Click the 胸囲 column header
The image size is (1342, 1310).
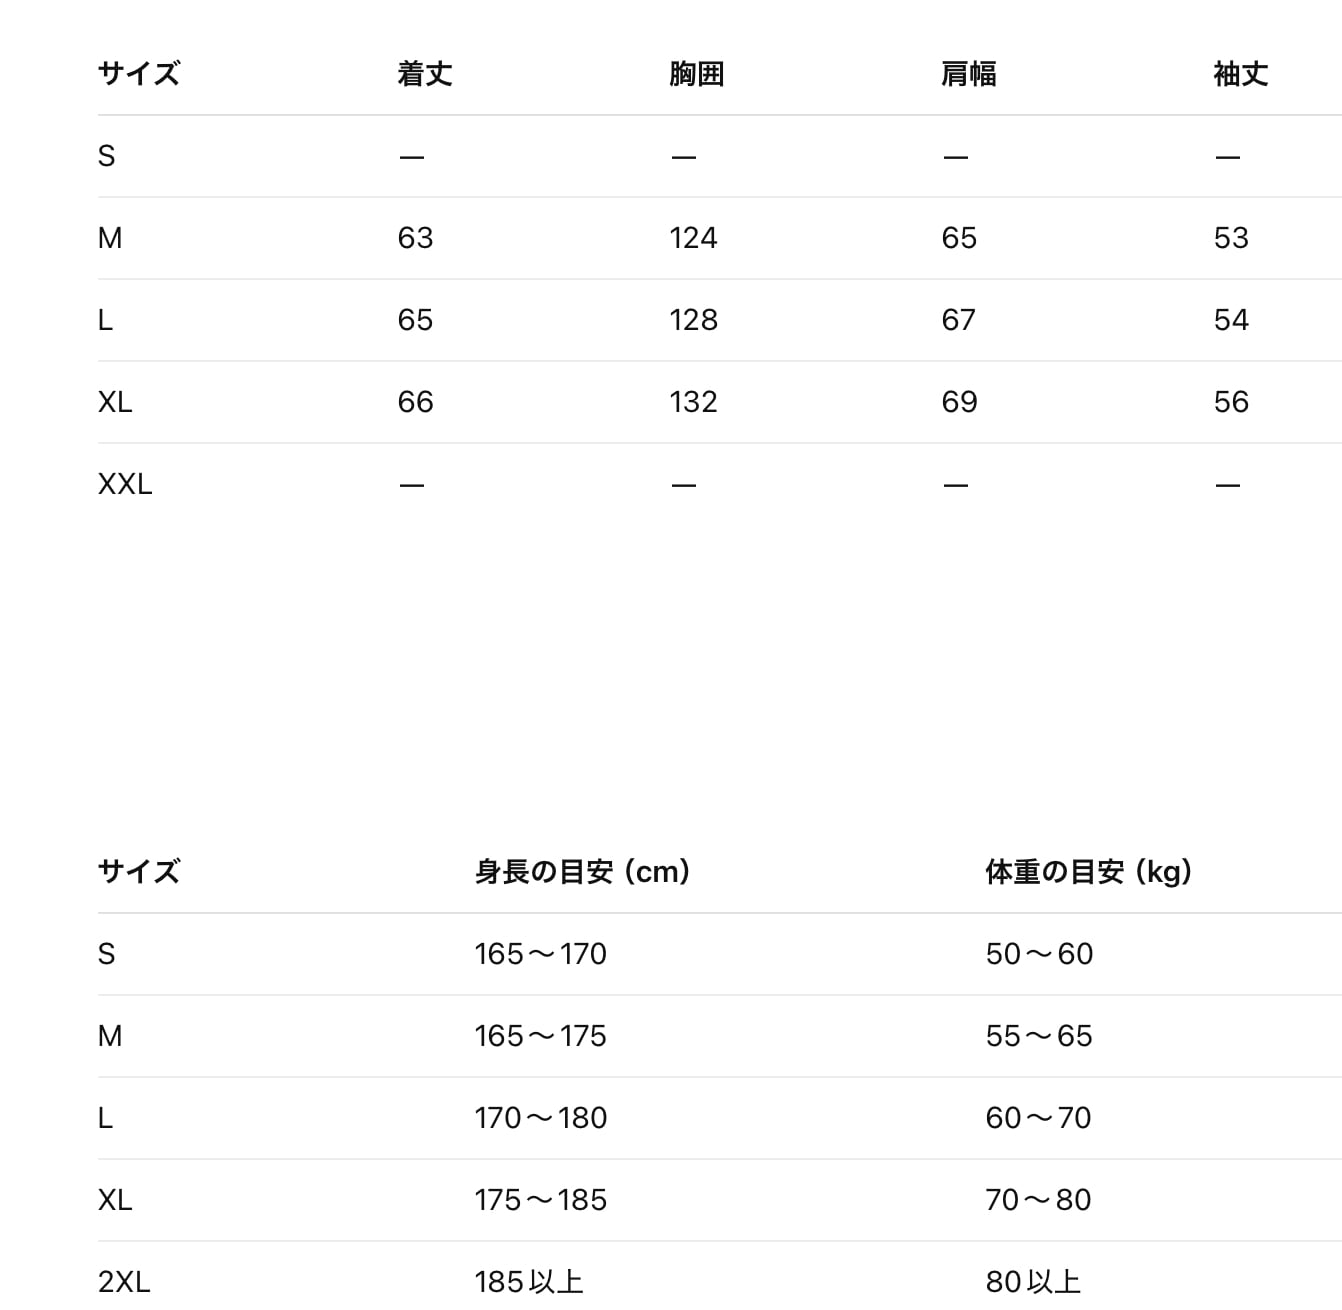696,74
